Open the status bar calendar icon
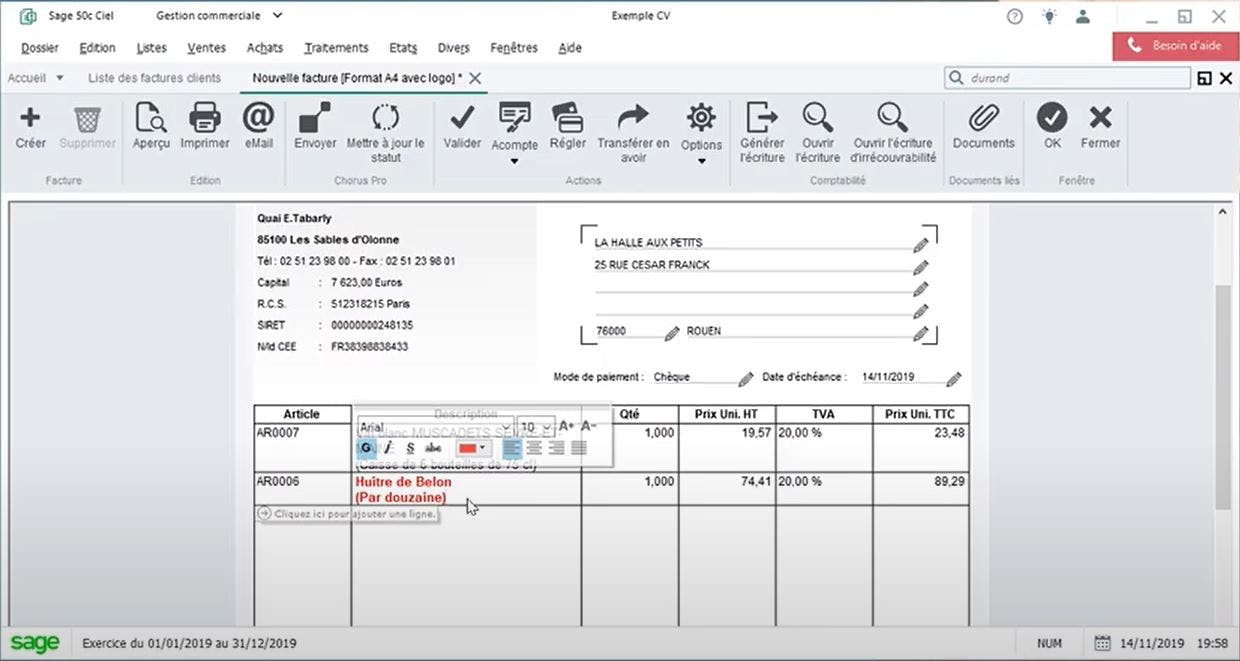Screen dimensions: 1240x661 (1103, 643)
